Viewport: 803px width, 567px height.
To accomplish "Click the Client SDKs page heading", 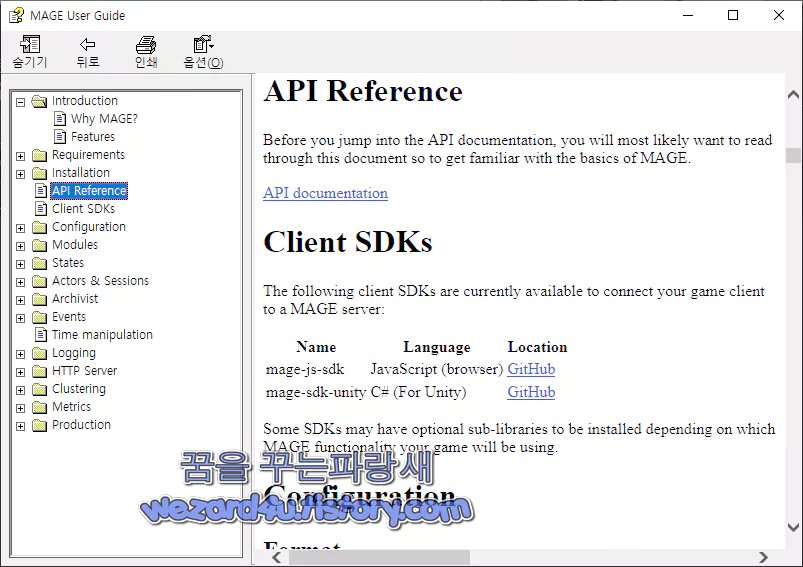I will (x=348, y=242).
